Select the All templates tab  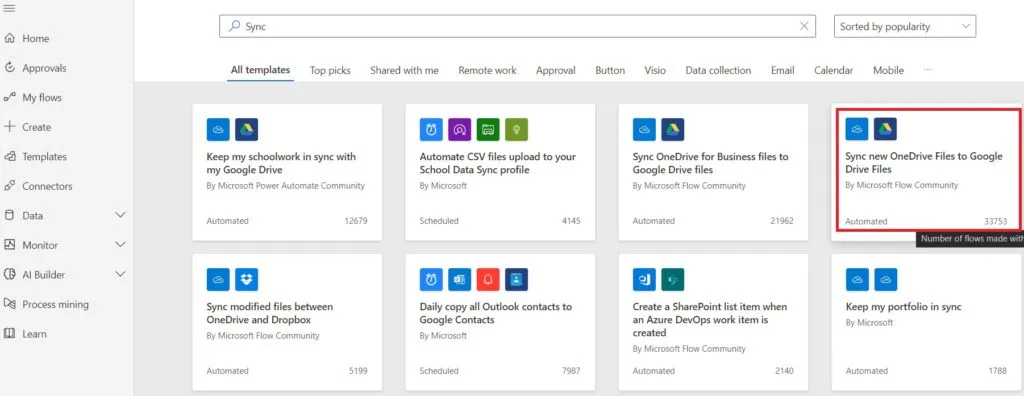pyautogui.click(x=260, y=70)
